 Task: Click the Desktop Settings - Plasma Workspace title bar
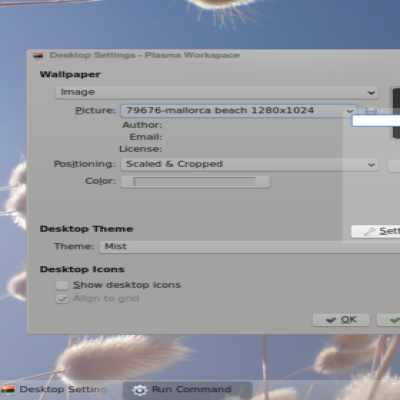click(x=213, y=55)
